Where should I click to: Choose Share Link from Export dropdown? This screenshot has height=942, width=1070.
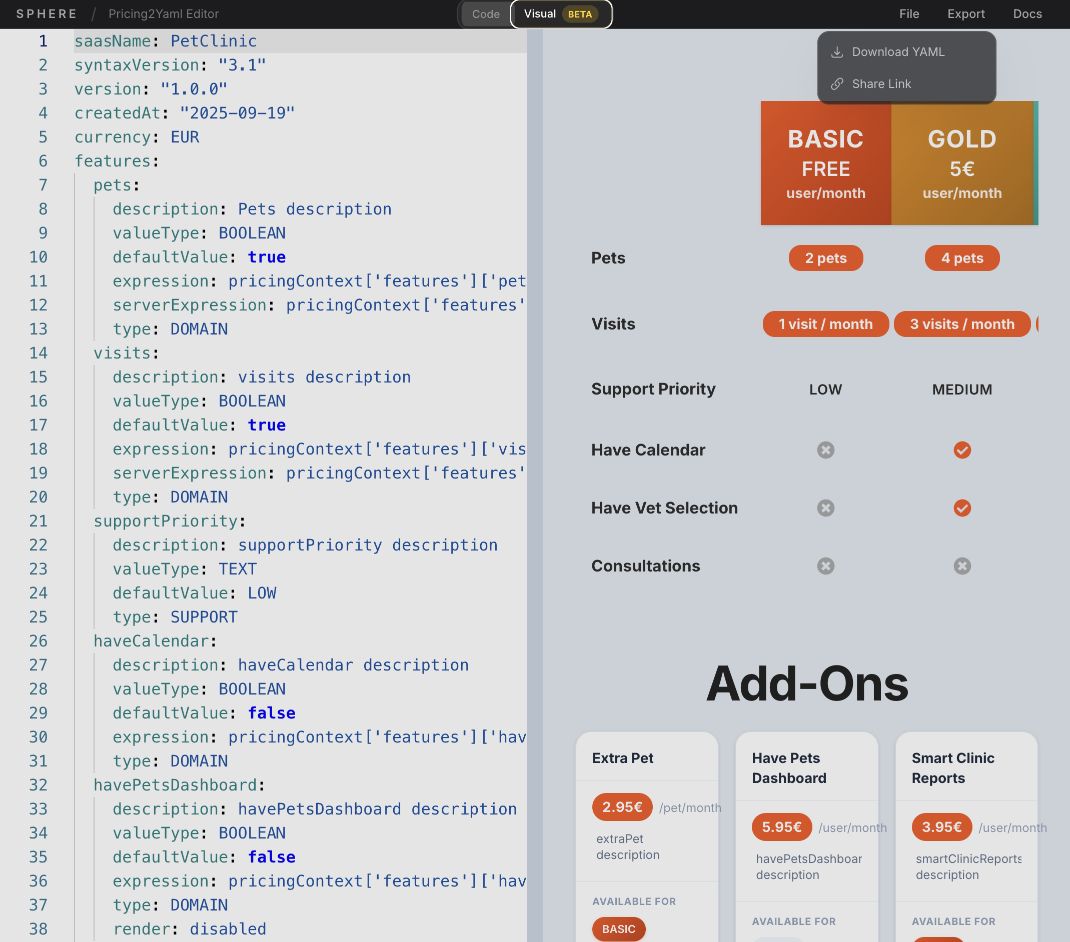pyautogui.click(x=906, y=84)
